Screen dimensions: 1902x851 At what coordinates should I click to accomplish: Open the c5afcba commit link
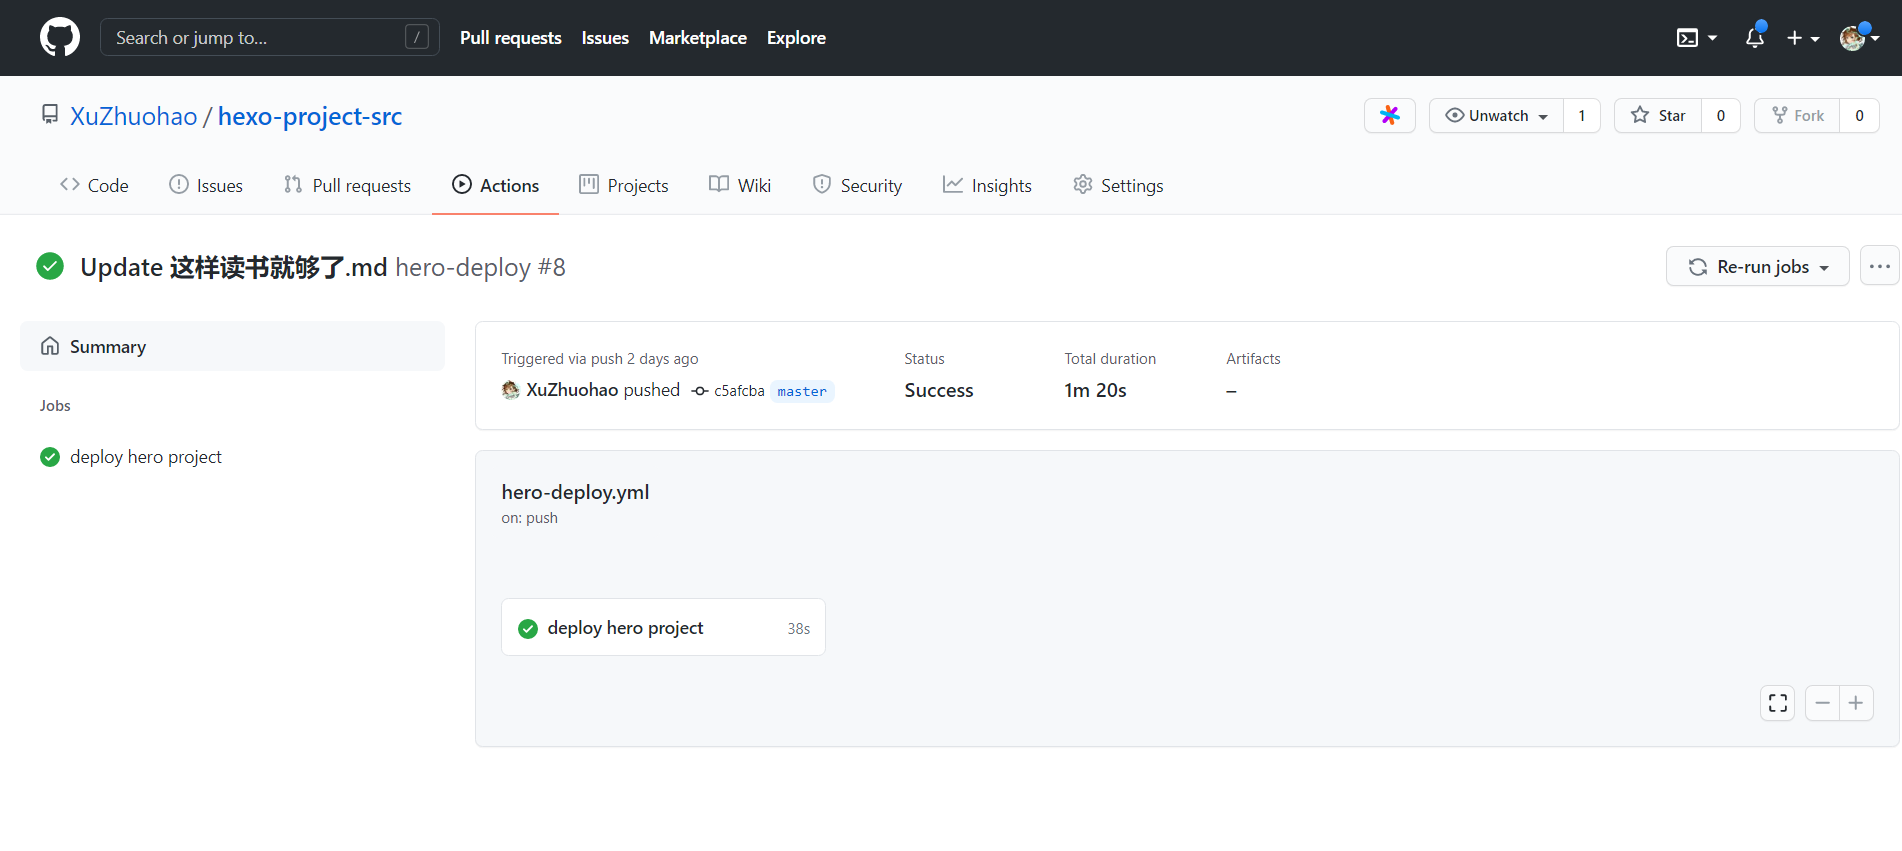click(739, 391)
